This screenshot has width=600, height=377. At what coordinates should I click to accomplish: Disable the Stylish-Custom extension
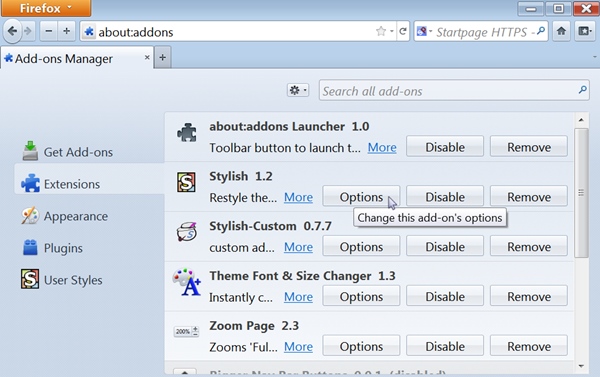pos(445,246)
